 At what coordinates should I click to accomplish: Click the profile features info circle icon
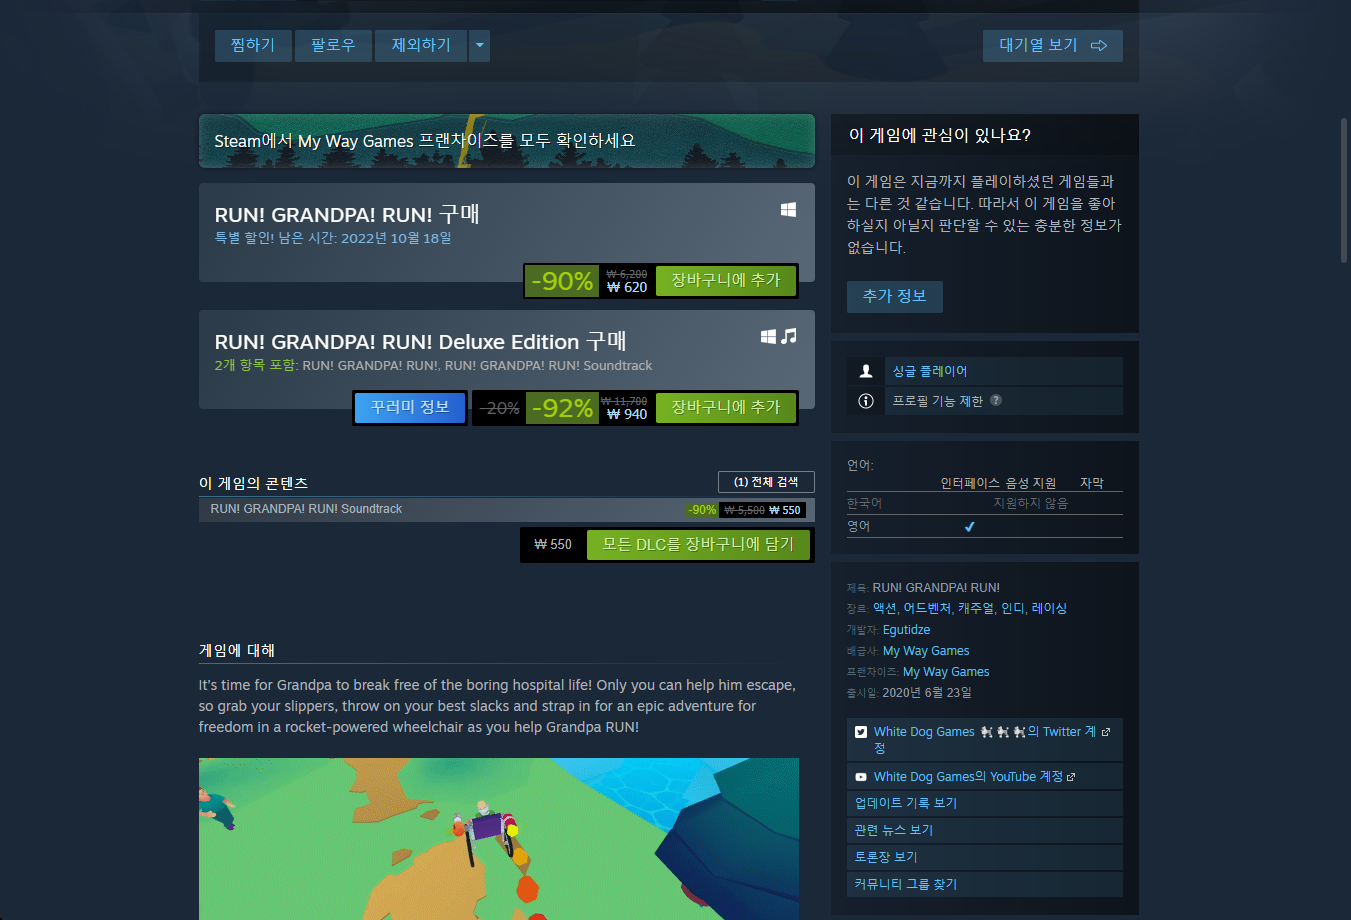click(x=866, y=401)
